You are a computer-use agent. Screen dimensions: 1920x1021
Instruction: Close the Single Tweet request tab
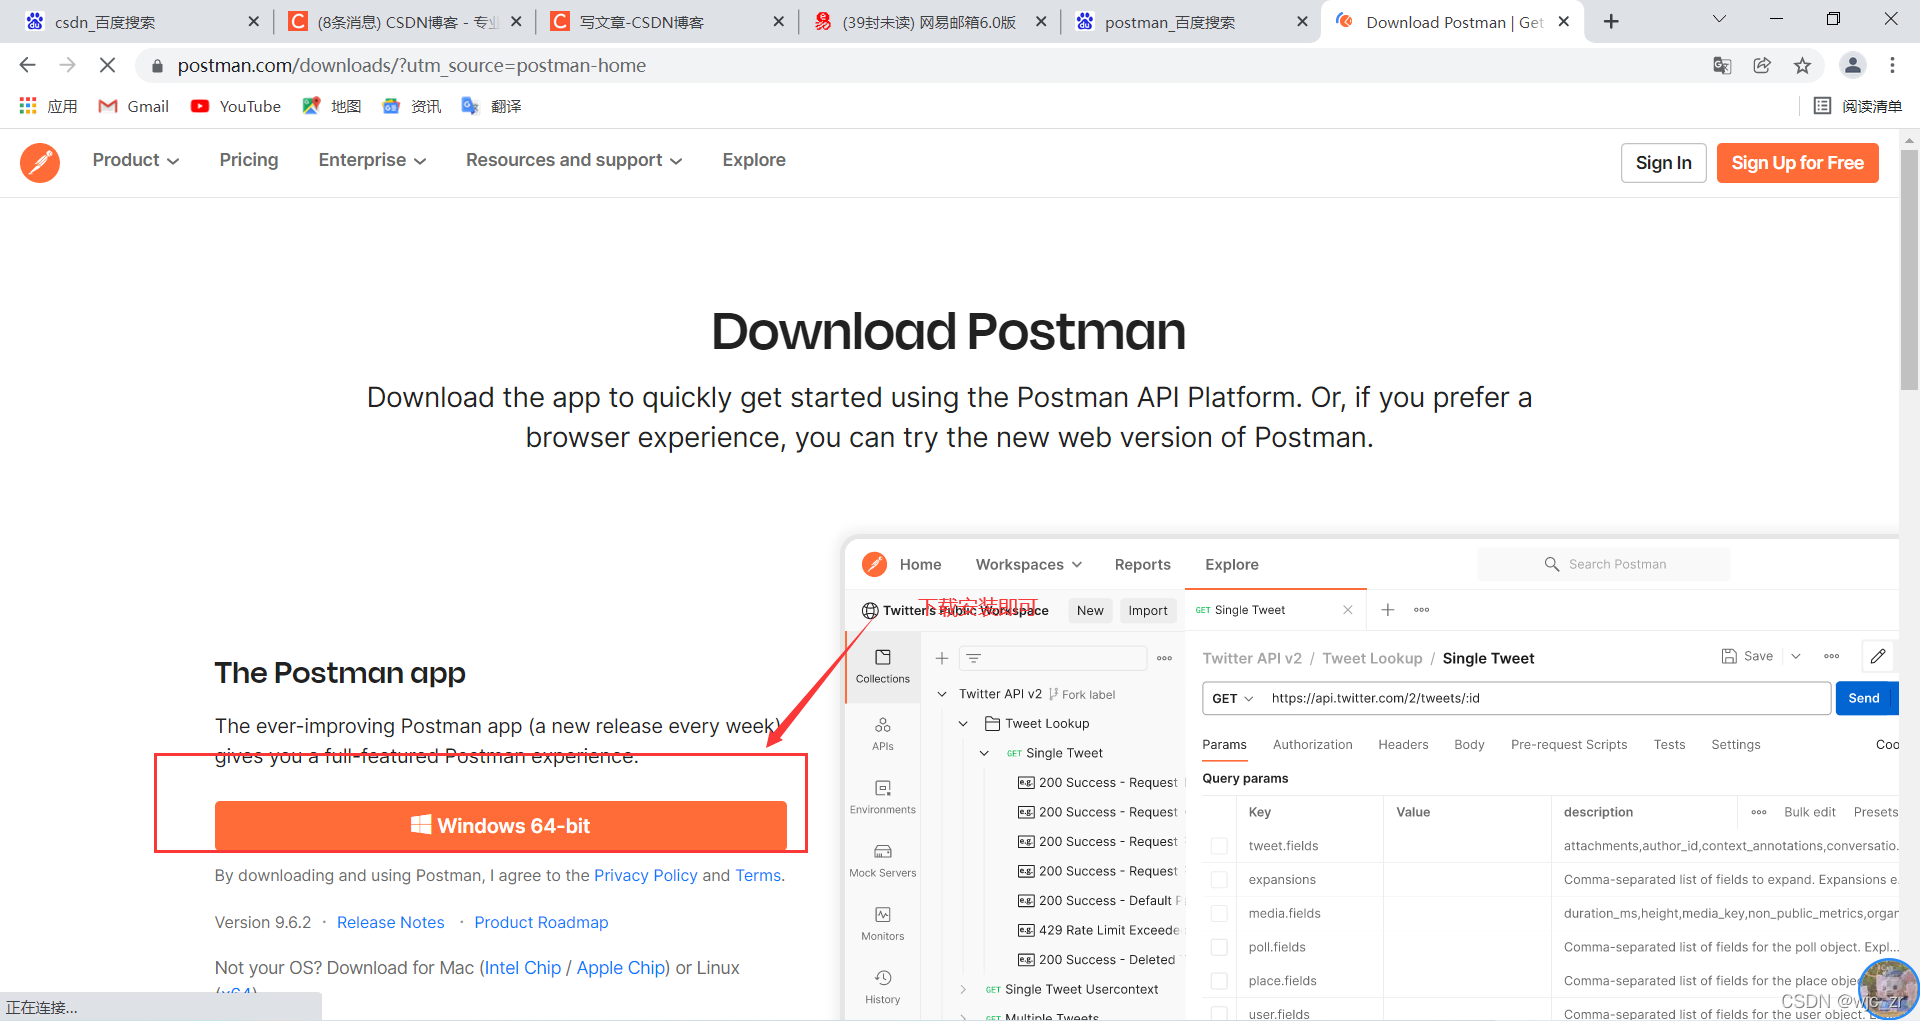tap(1348, 610)
